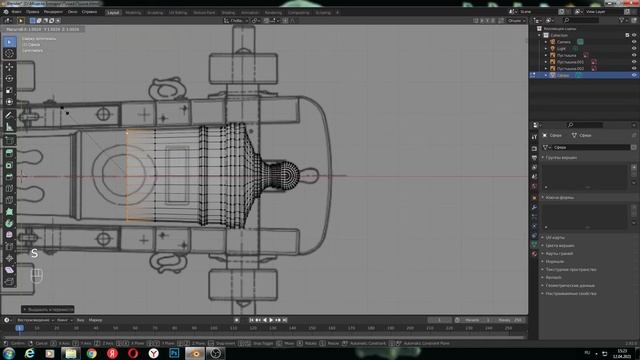Hide the Light object in outliner
This screenshot has width=640, height=360.
click(634, 49)
